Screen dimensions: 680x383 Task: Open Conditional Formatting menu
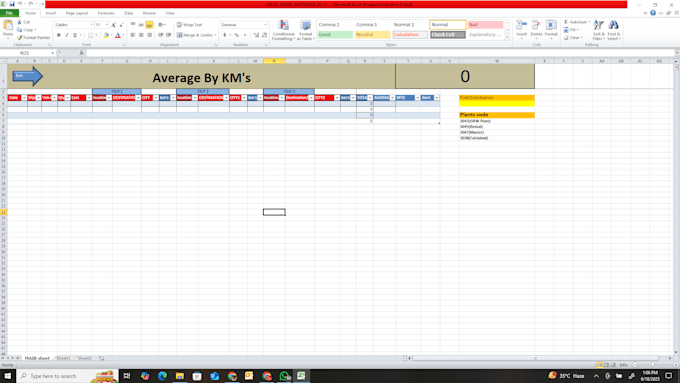pyautogui.click(x=283, y=30)
